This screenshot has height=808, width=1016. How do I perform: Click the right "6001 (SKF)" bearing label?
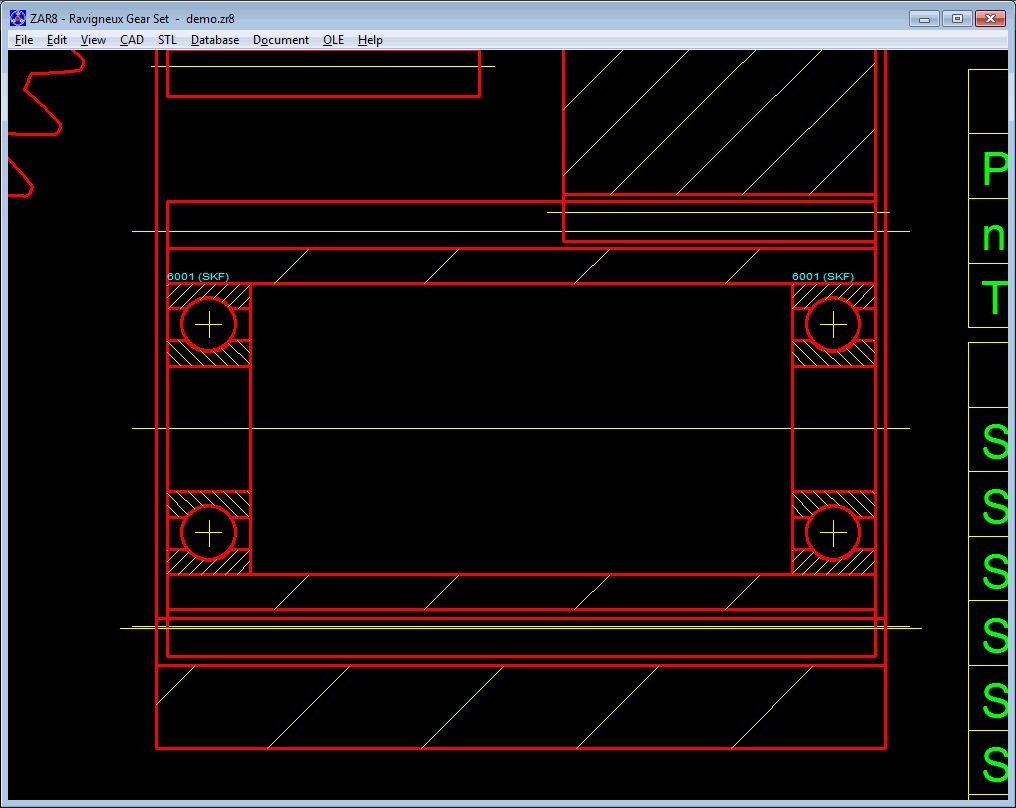pos(823,276)
